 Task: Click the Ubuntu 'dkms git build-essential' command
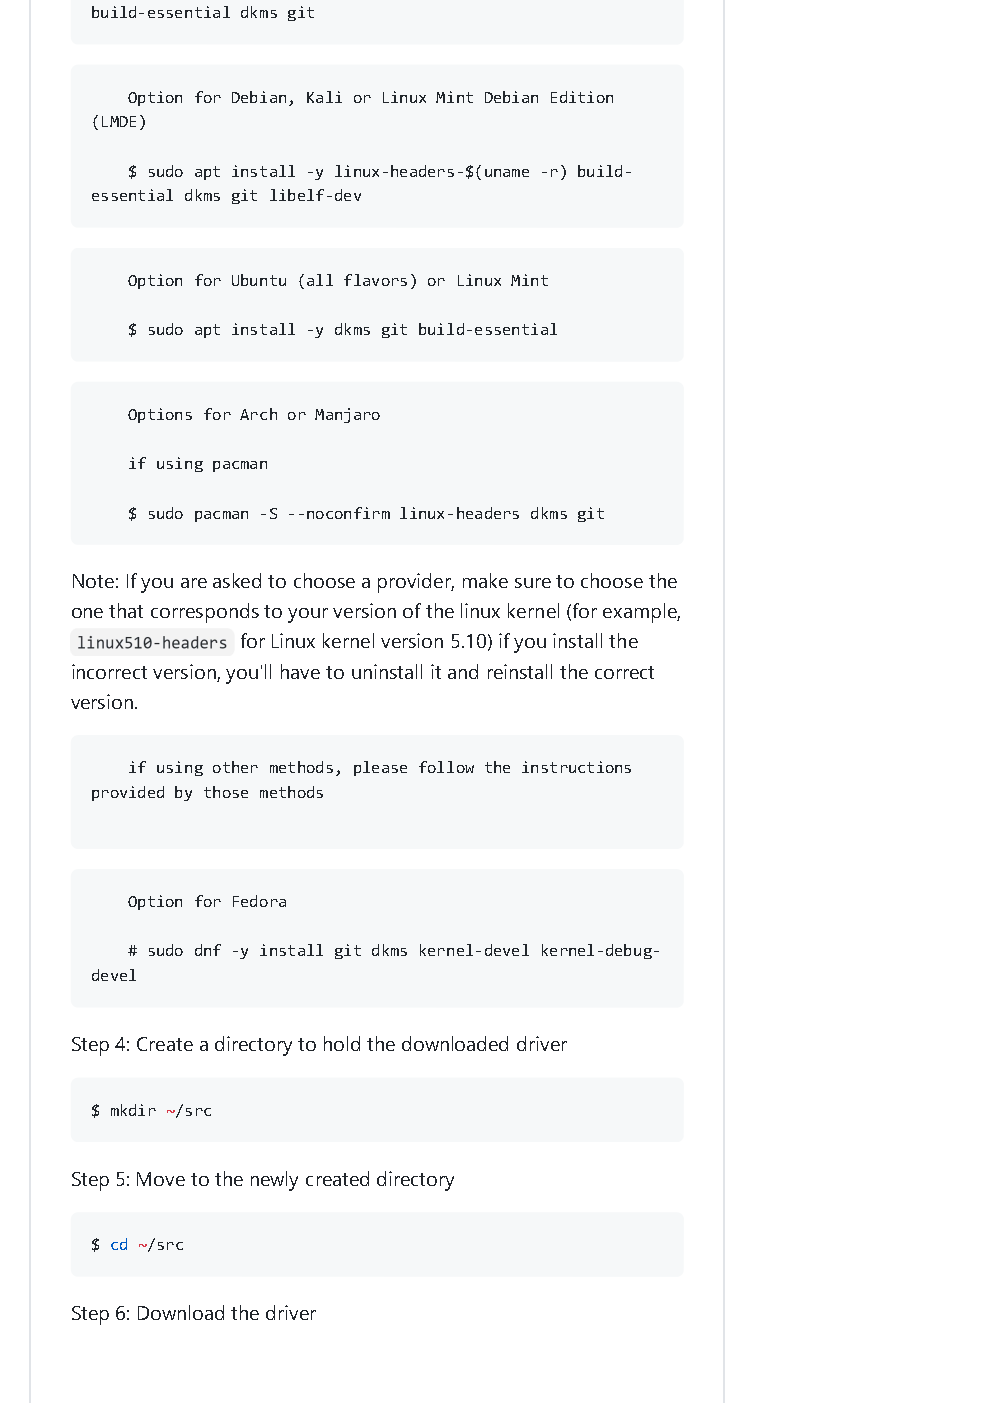click(x=342, y=330)
